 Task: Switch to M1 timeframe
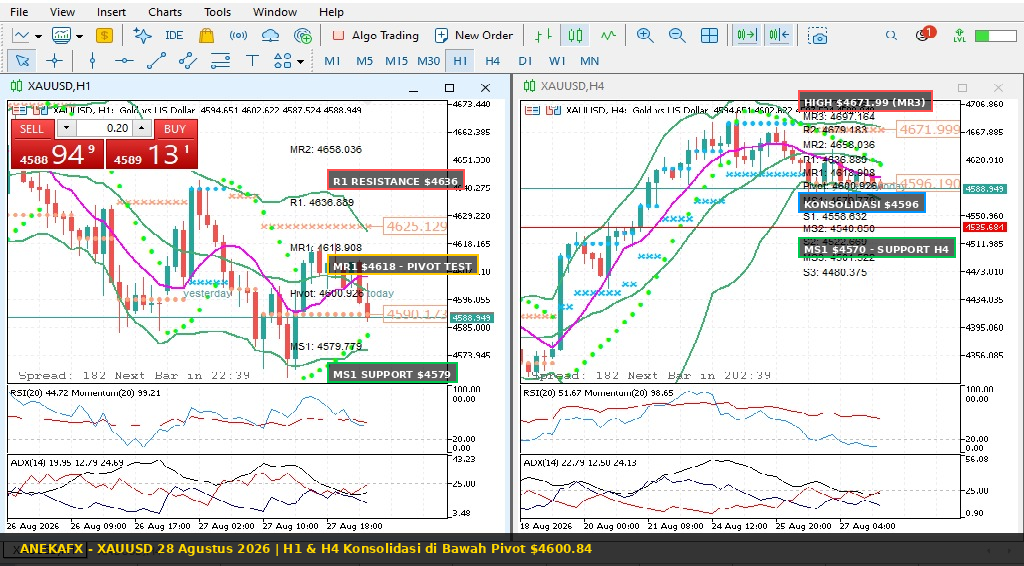click(x=332, y=61)
